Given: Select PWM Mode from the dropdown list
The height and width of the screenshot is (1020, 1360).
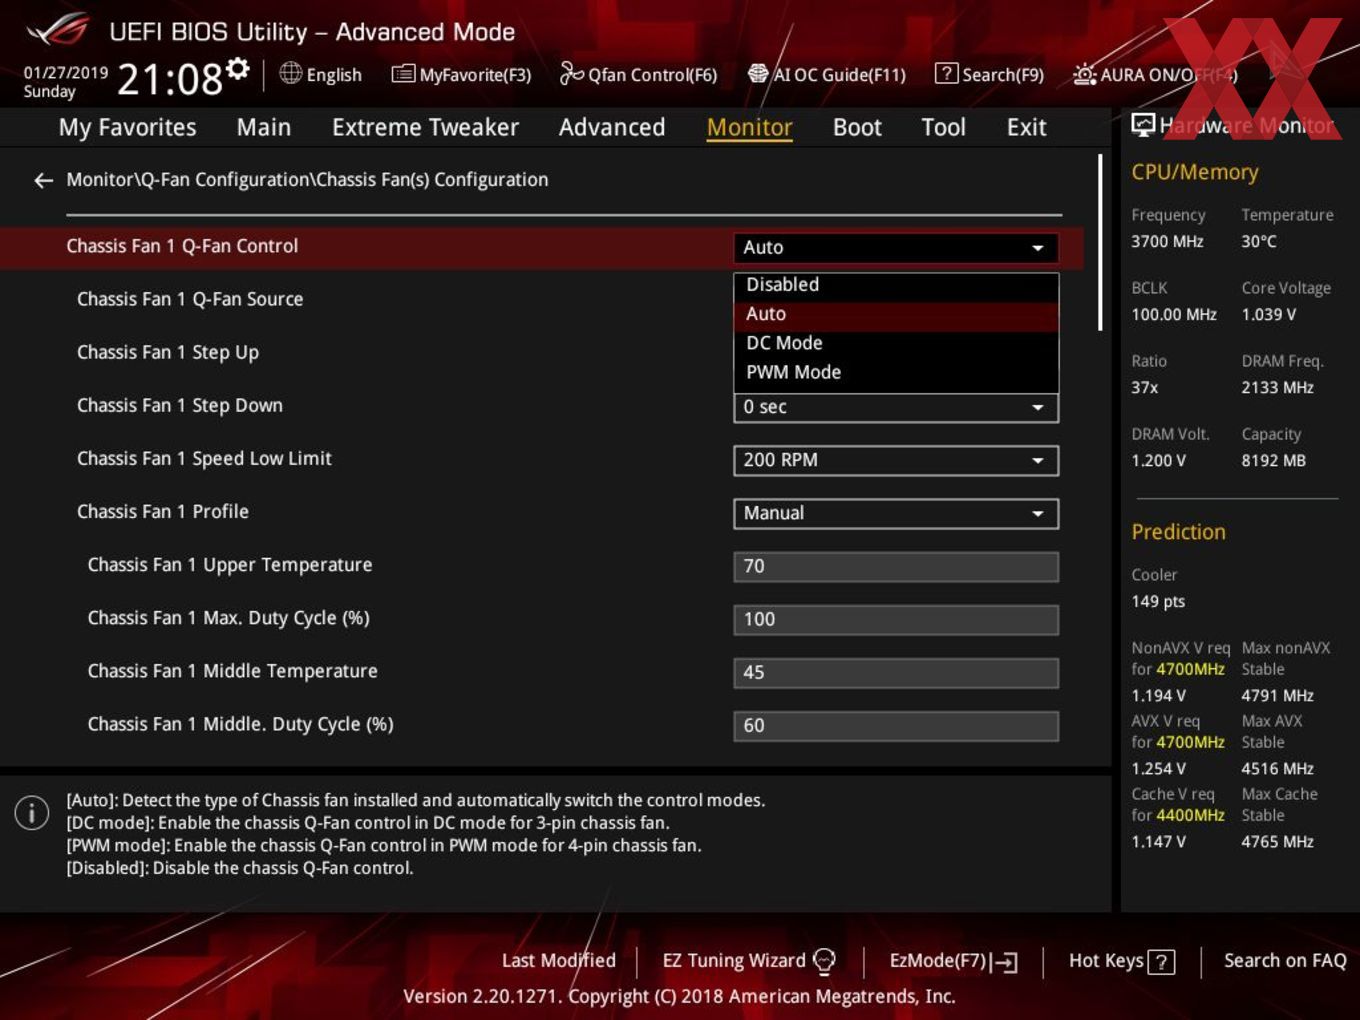Looking at the screenshot, I should 896,372.
